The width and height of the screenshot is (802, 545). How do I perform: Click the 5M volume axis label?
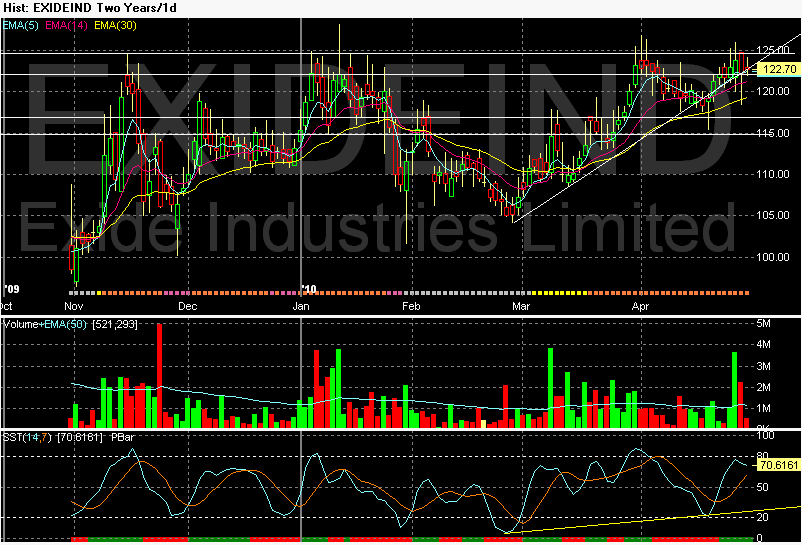763,324
